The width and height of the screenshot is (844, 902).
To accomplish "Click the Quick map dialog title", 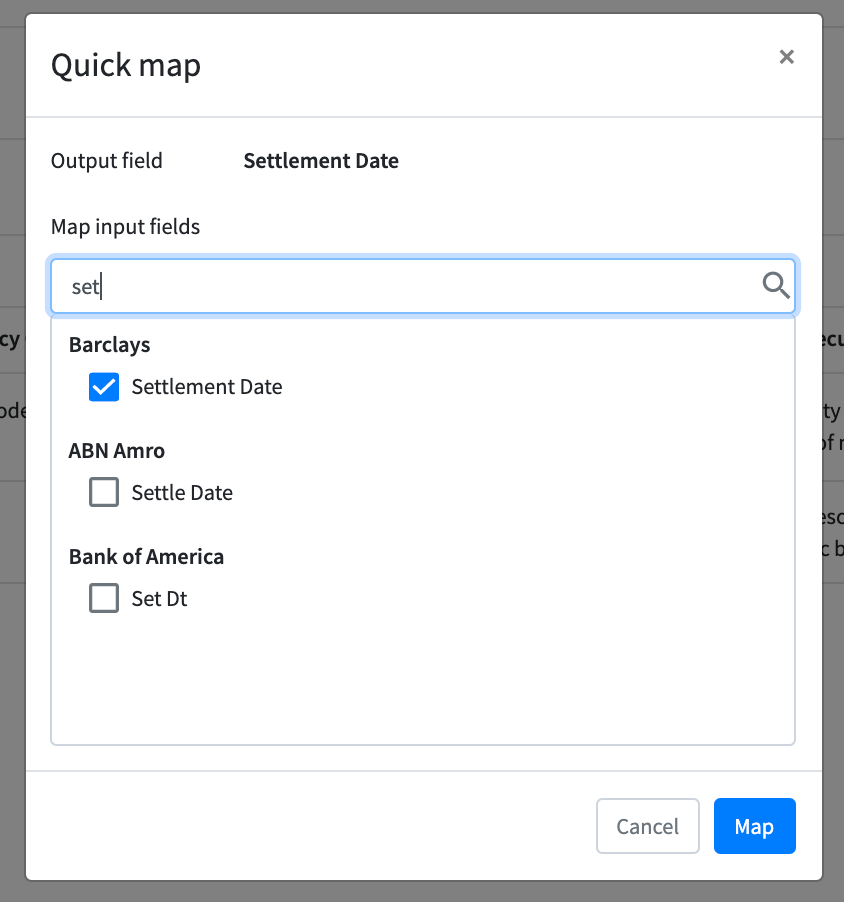I will point(126,65).
